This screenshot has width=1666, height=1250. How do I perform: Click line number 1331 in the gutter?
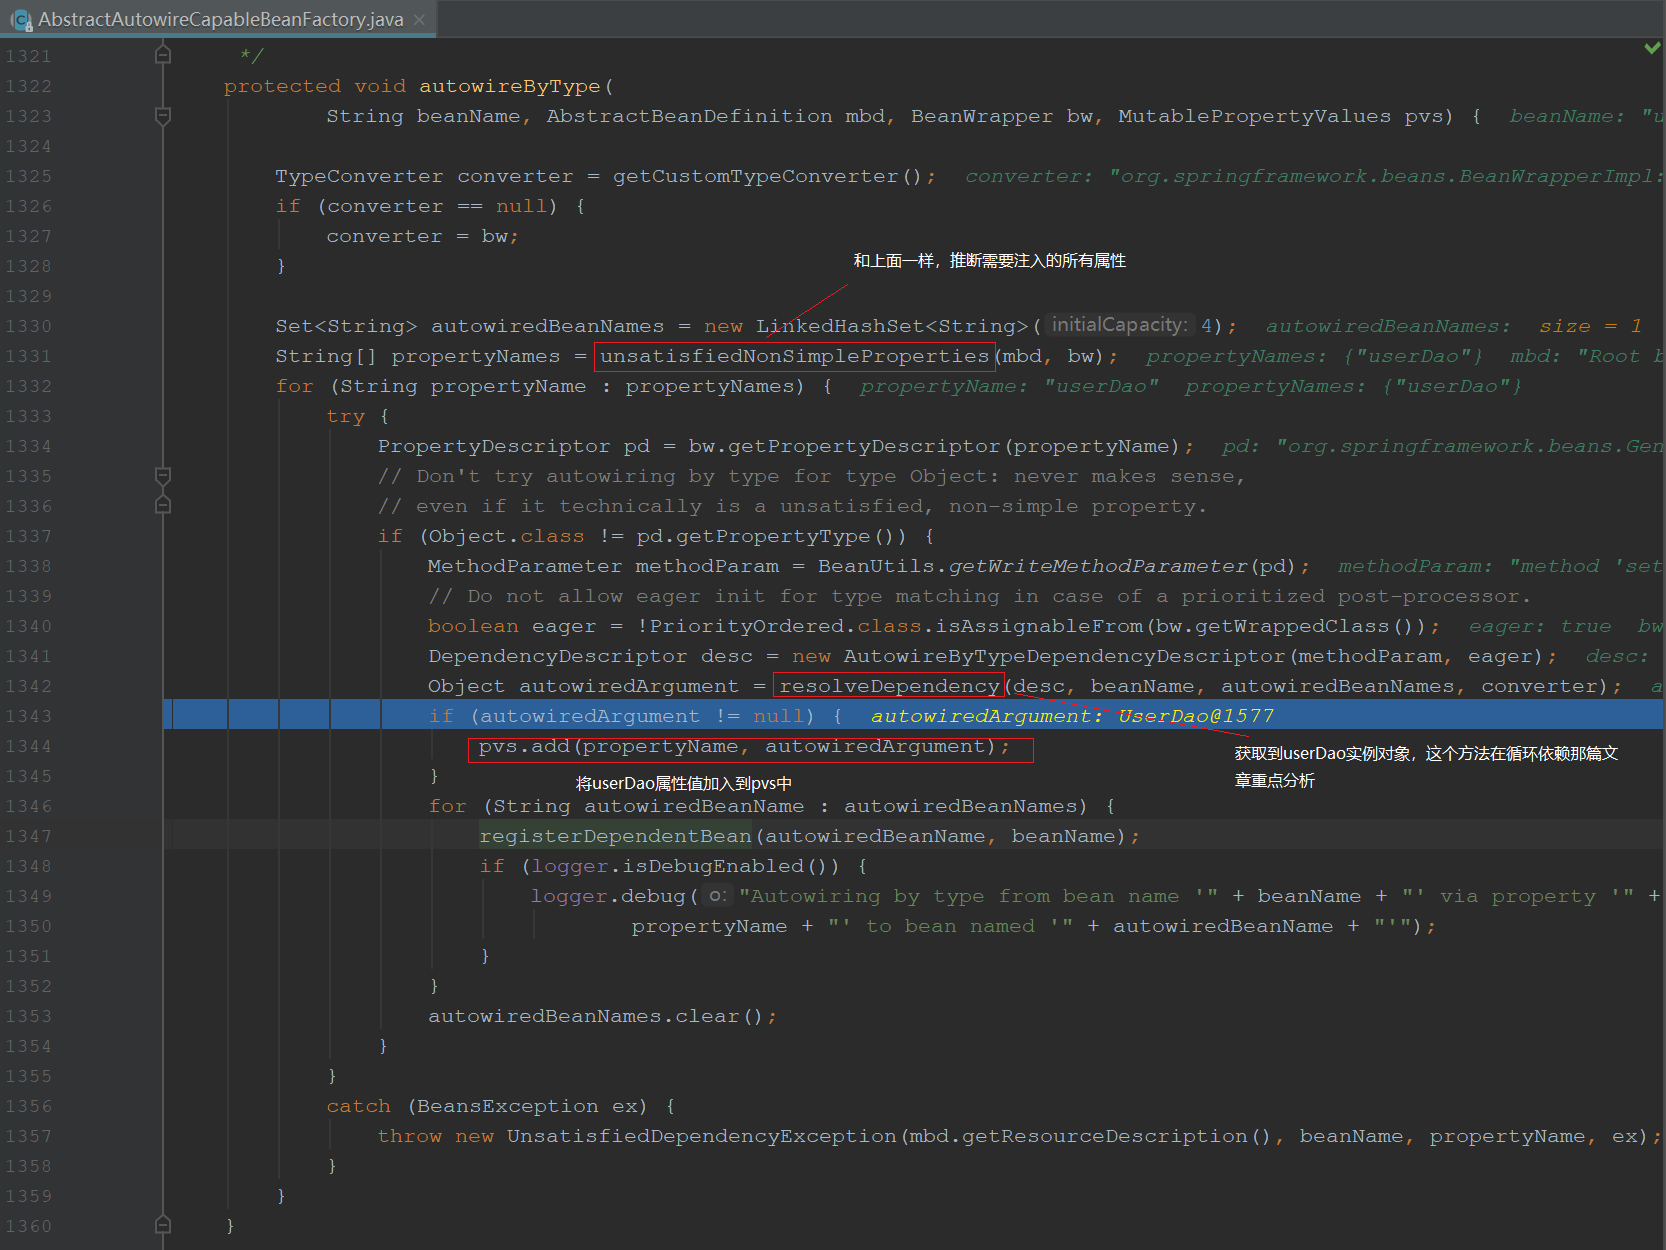(x=28, y=356)
